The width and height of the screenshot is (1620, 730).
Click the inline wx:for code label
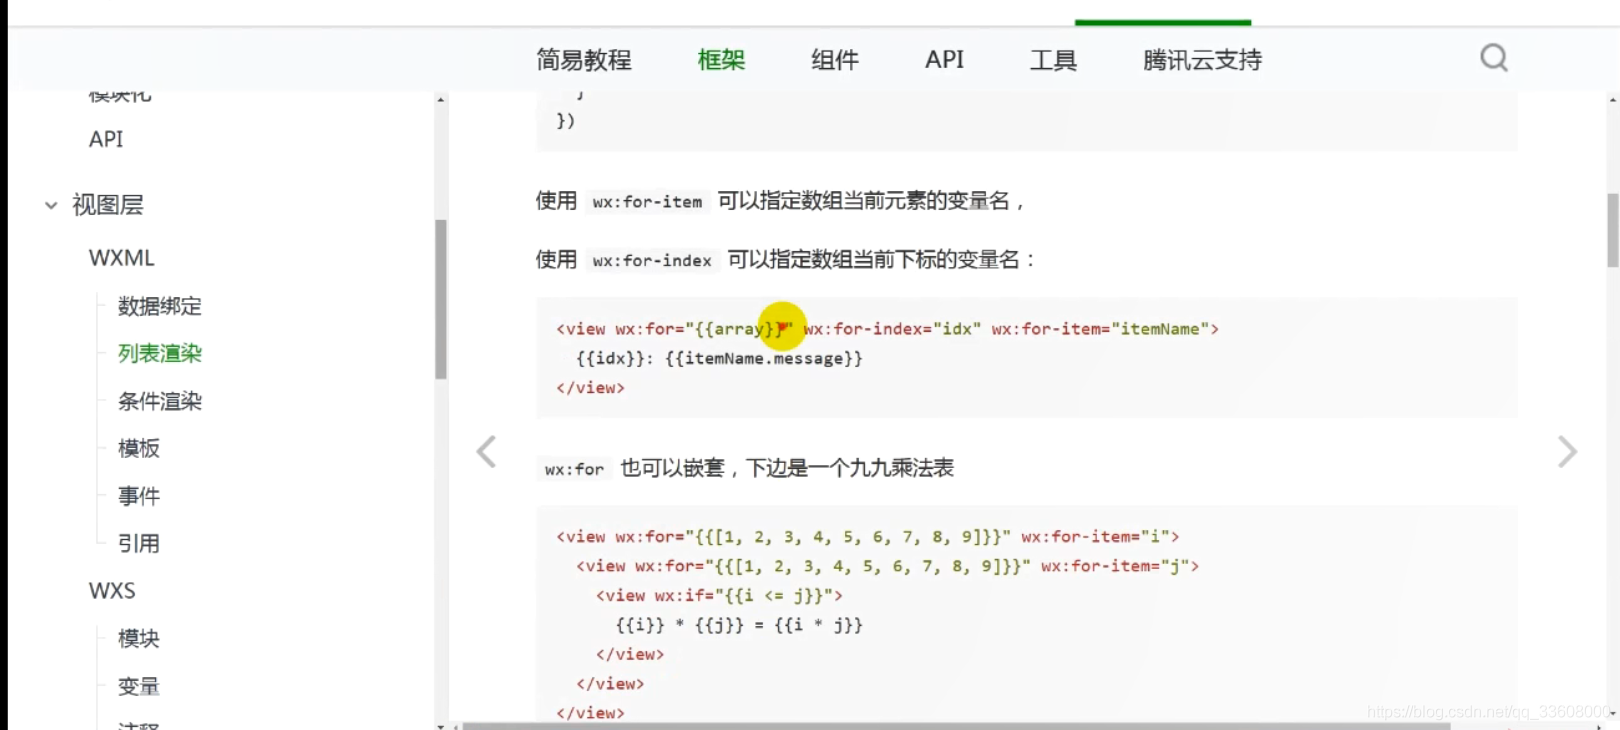pos(574,469)
